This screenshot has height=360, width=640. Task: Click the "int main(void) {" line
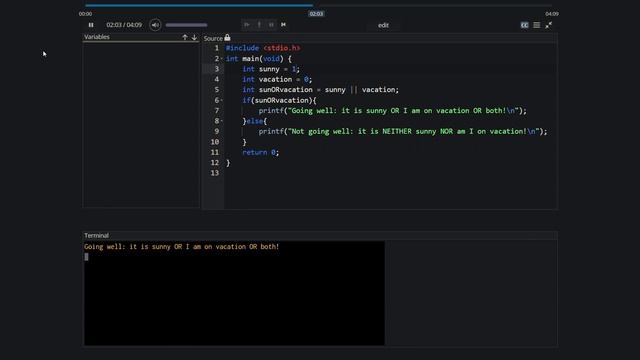(x=259, y=59)
